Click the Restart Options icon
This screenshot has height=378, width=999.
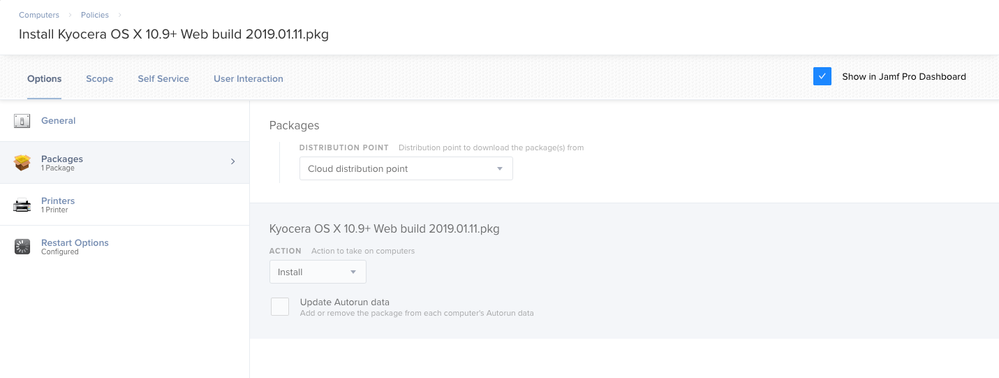click(22, 247)
